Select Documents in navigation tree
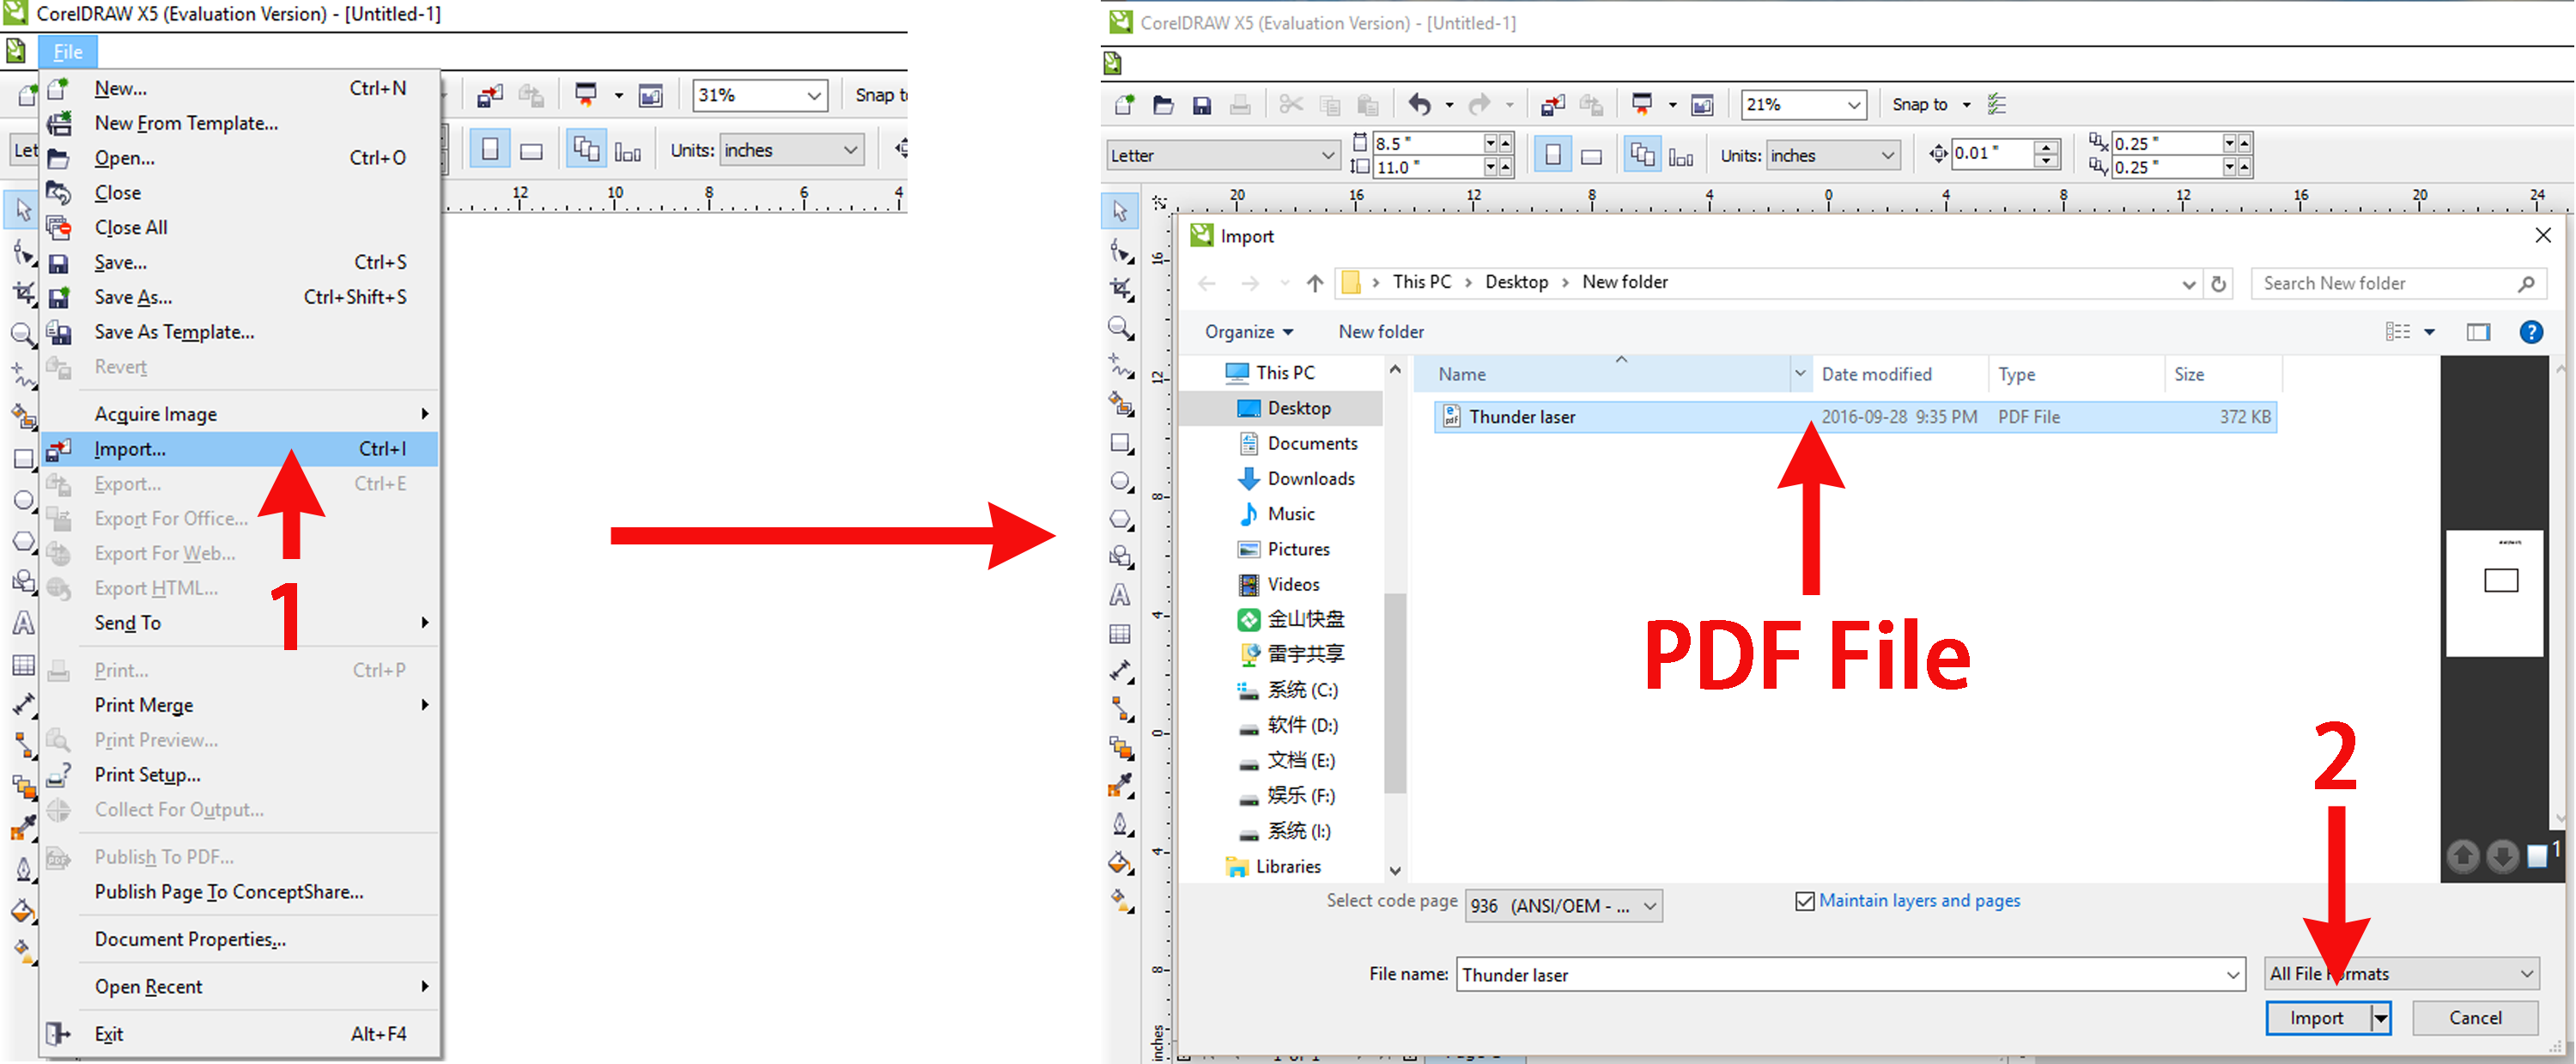Viewport: 2576px width, 1064px height. point(1312,443)
